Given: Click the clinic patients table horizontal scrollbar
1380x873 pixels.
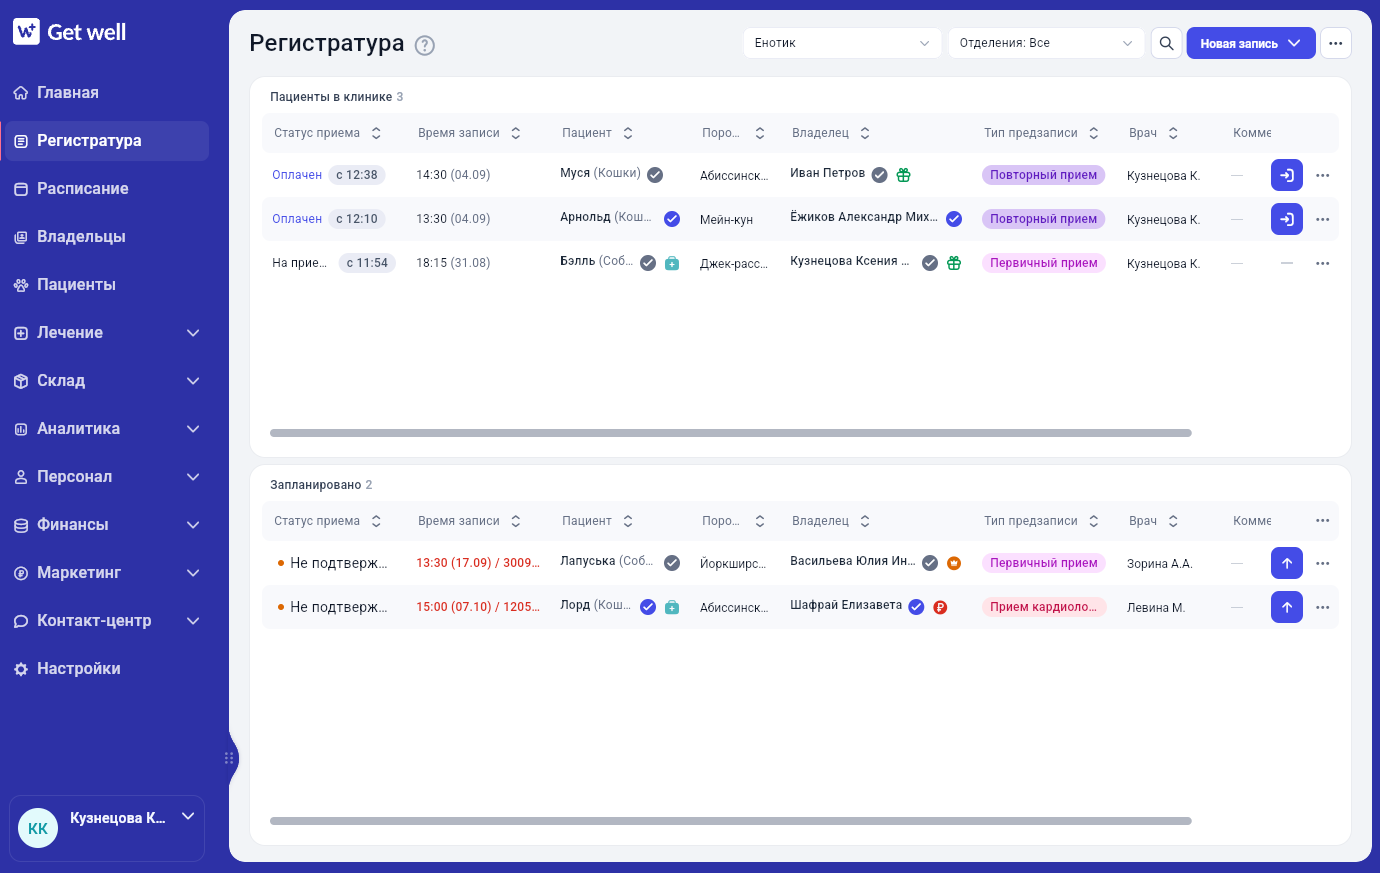Looking at the screenshot, I should pyautogui.click(x=731, y=433).
